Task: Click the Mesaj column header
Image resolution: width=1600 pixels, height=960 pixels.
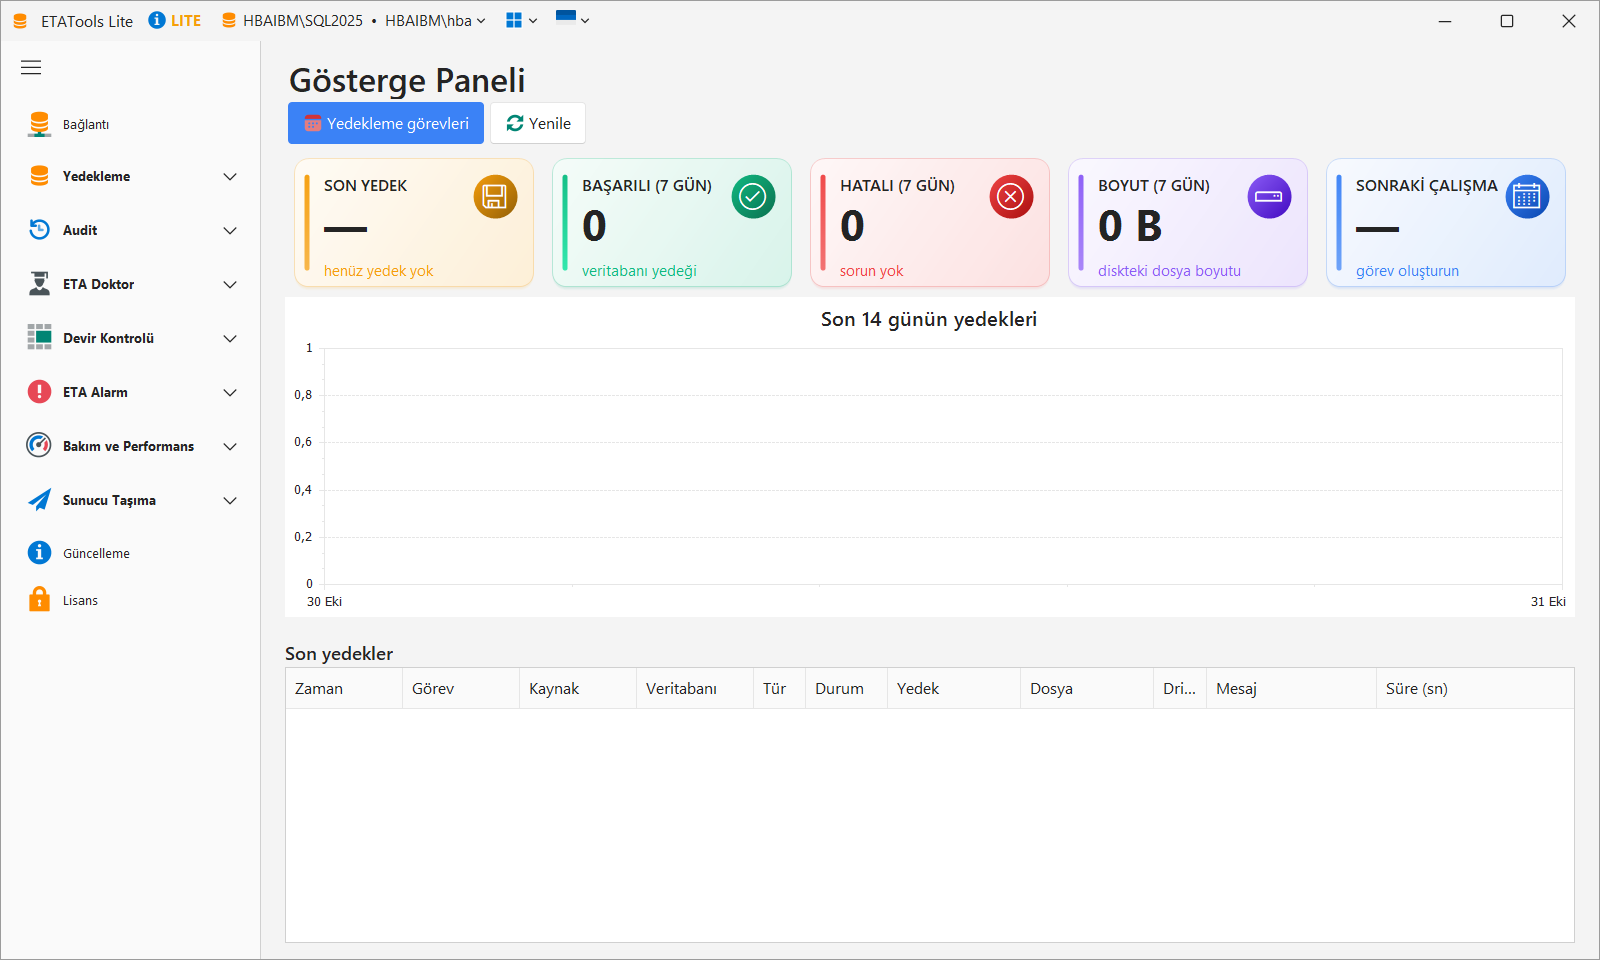Action: (1291, 688)
